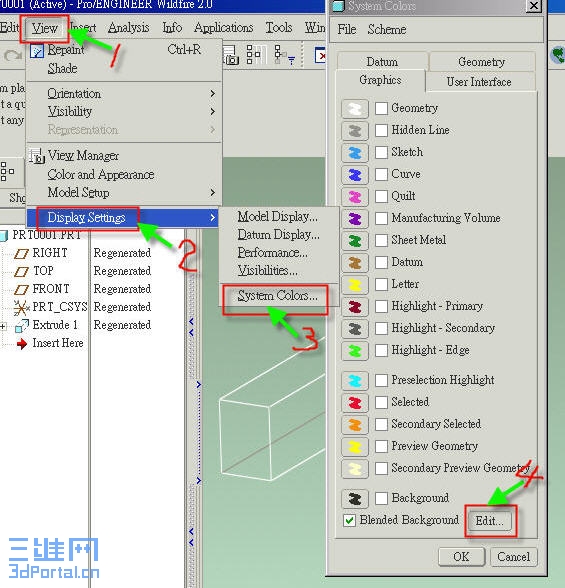Click the Repaint icon in View menu
This screenshot has height=588, width=565.
coord(37,51)
